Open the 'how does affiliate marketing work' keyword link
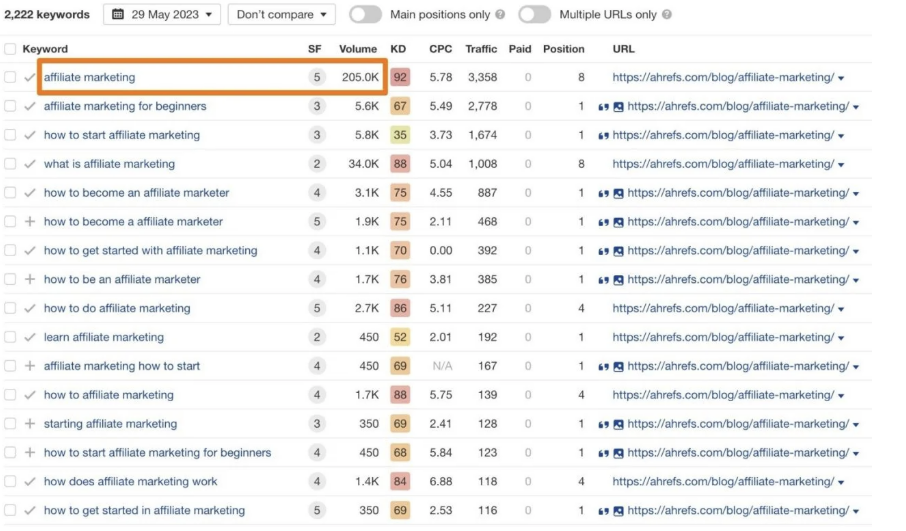 [130, 482]
